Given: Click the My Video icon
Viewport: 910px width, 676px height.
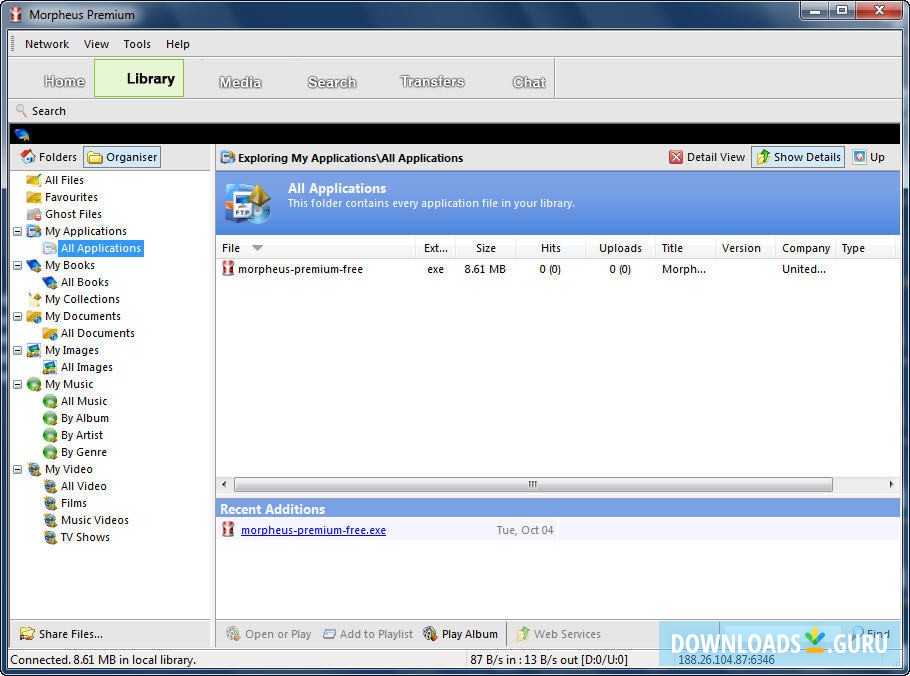Looking at the screenshot, I should pyautogui.click(x=34, y=469).
